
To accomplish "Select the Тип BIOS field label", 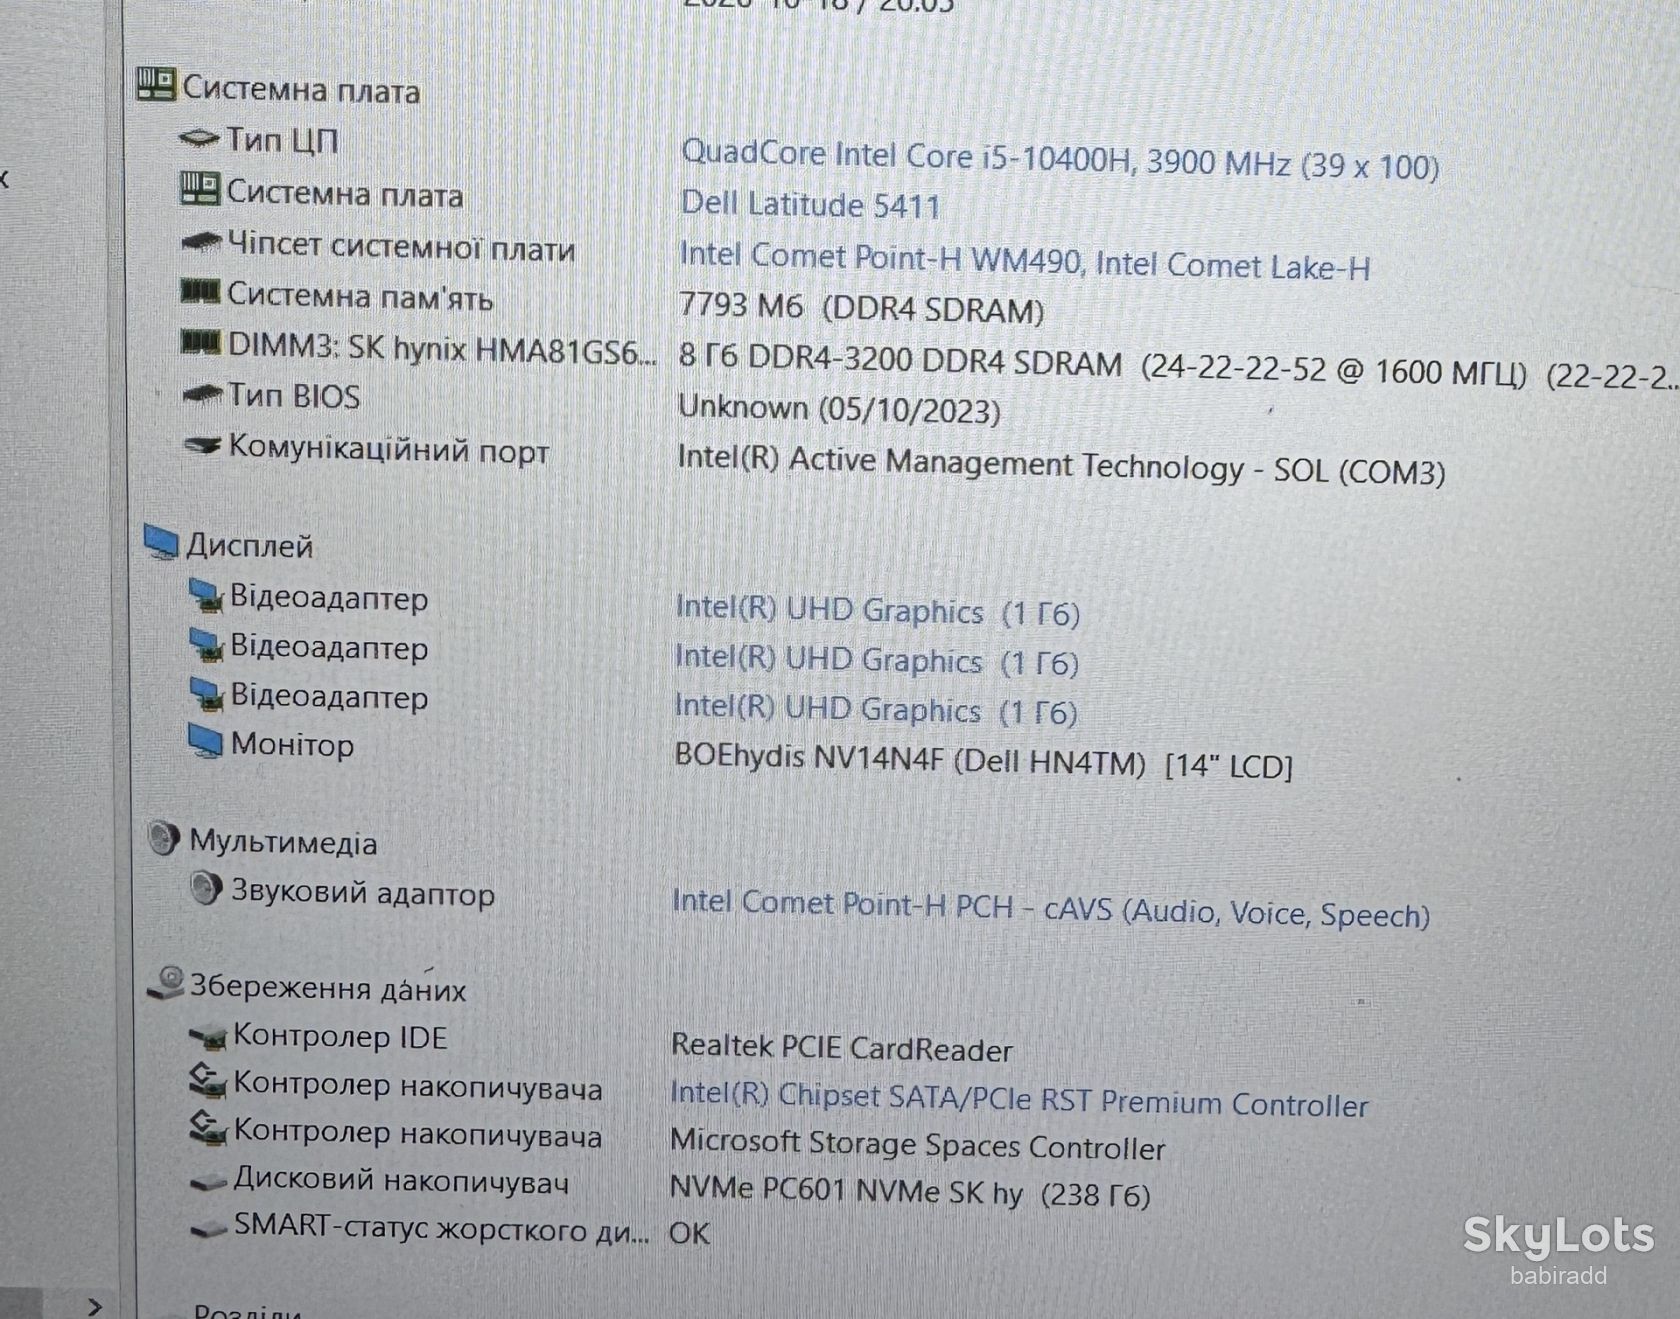I will click(x=294, y=396).
